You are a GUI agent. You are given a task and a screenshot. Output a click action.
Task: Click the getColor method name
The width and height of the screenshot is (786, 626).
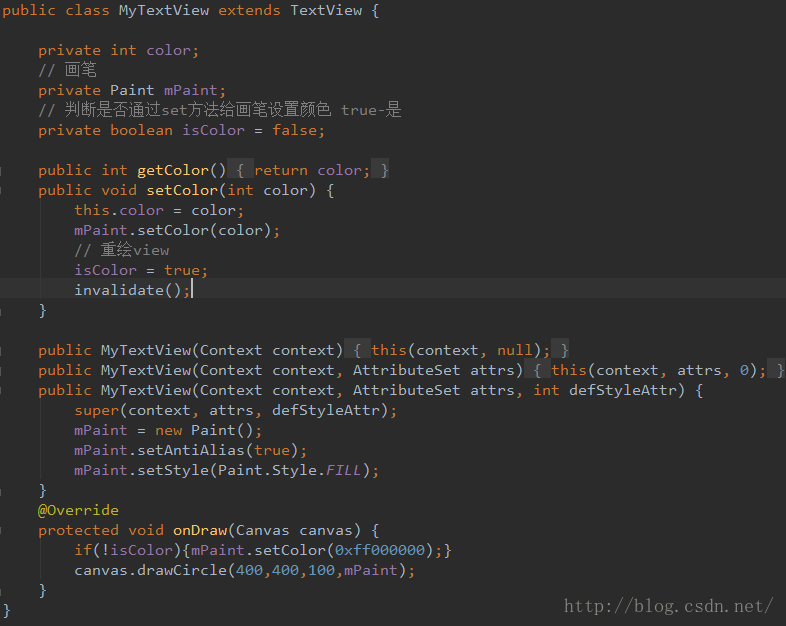point(173,170)
